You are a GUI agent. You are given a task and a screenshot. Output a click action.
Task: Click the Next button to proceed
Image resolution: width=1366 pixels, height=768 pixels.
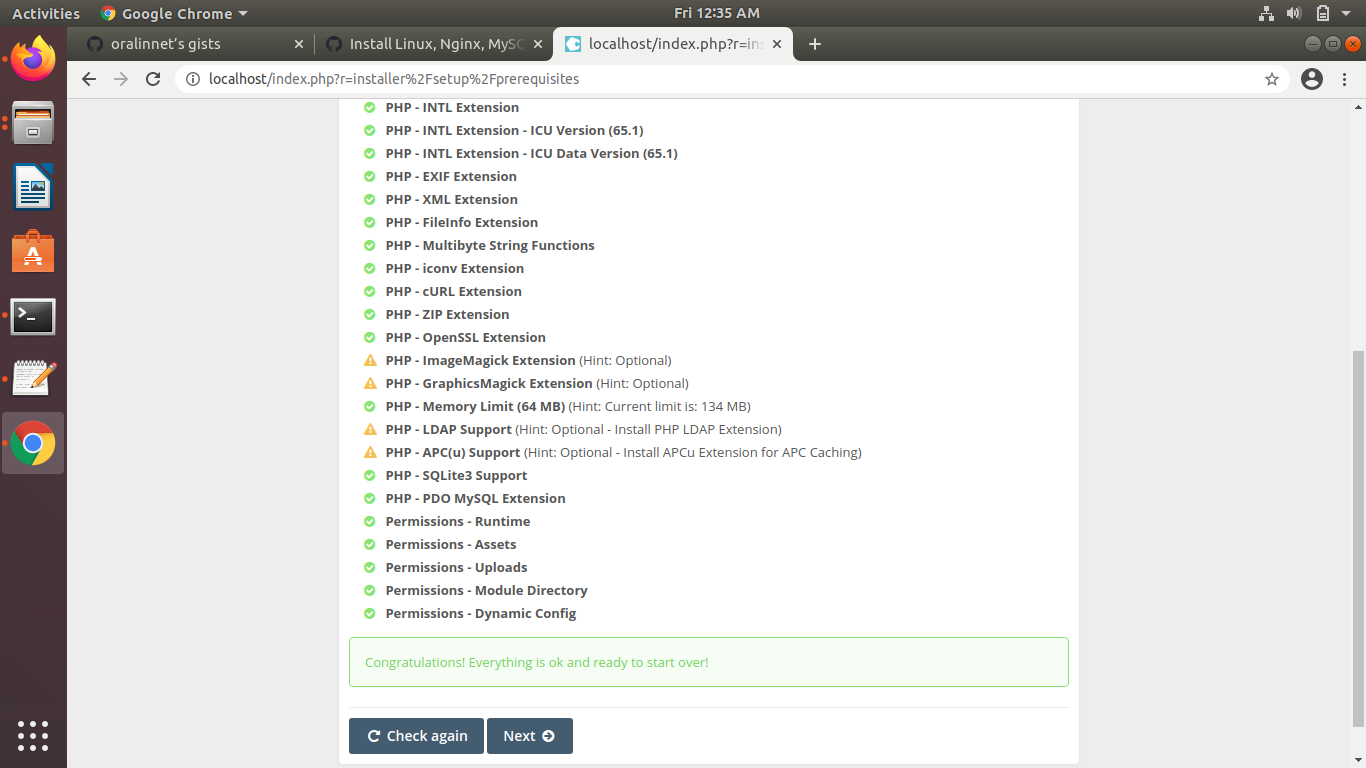[529, 735]
